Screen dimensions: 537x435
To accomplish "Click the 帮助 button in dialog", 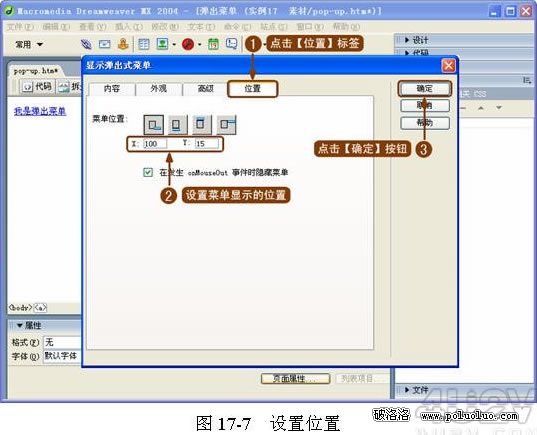I will (425, 123).
